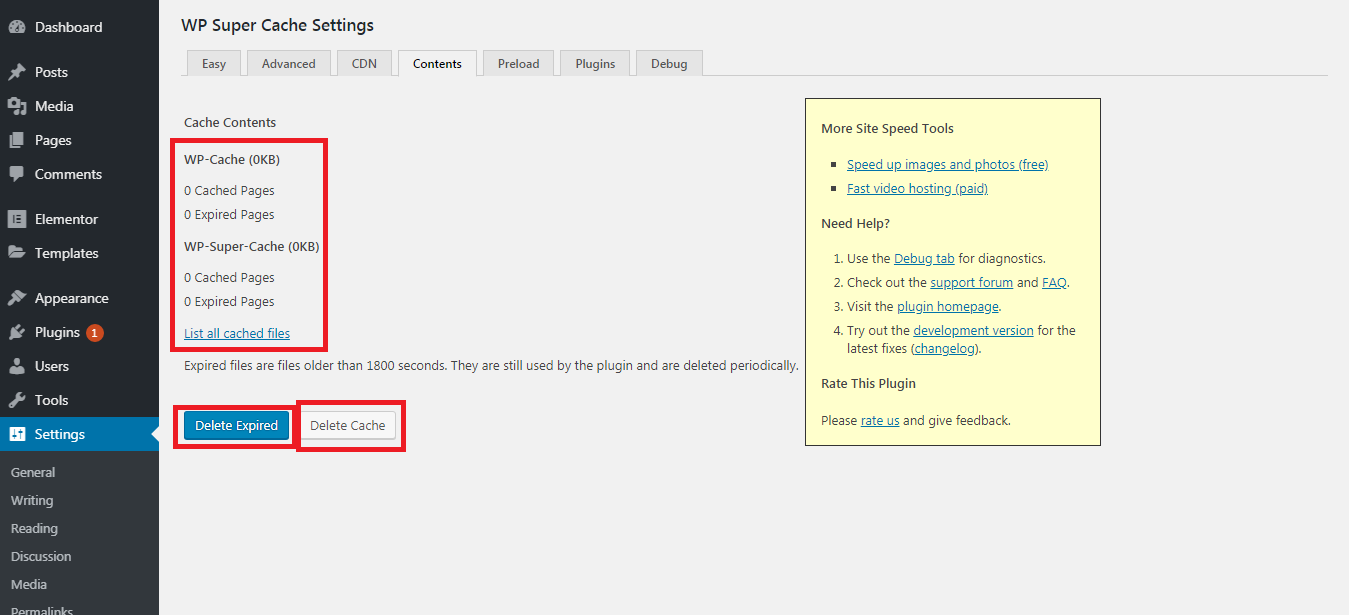The height and width of the screenshot is (615, 1349).
Task: Select the Contents tab
Action: [437, 63]
